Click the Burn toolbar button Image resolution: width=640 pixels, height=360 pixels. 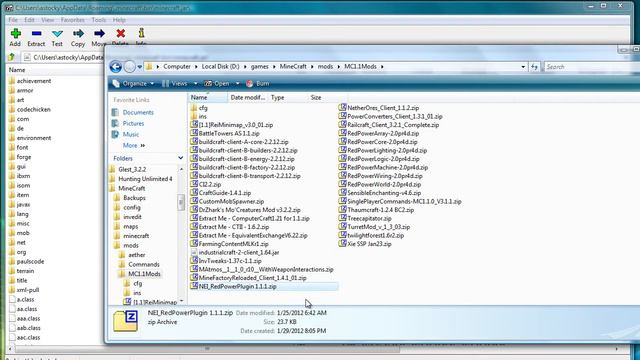pyautogui.click(x=258, y=83)
